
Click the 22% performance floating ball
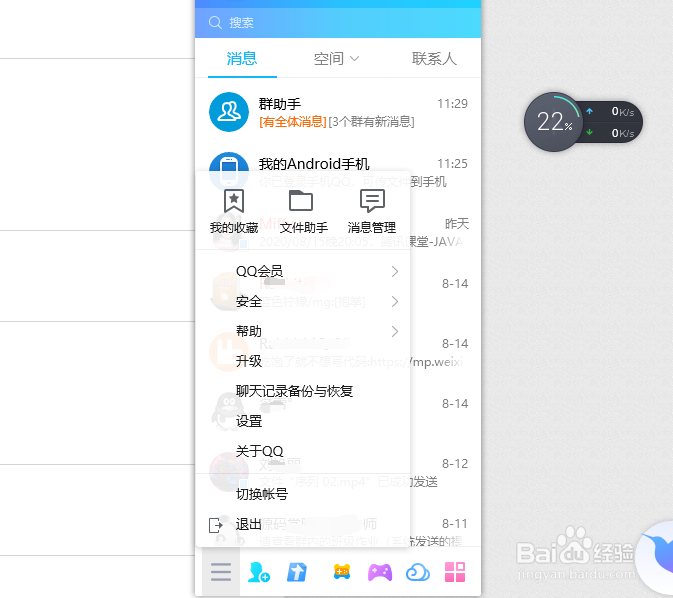[x=553, y=122]
